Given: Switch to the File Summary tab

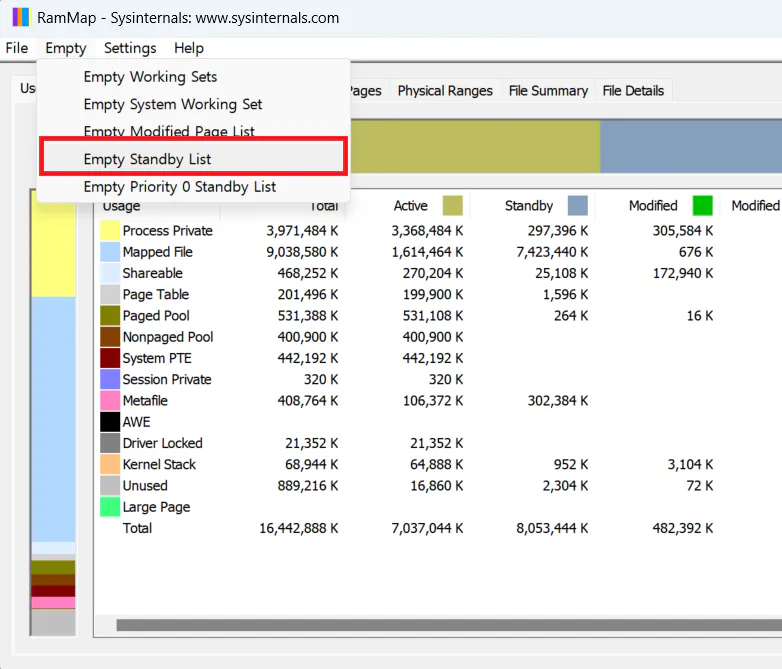Looking at the screenshot, I should (548, 91).
